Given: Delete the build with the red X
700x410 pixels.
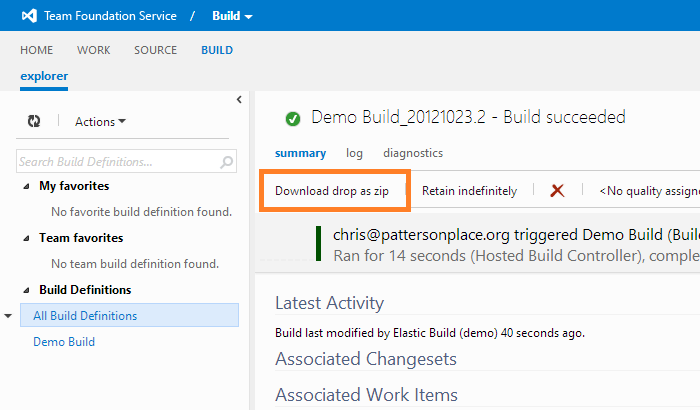Looking at the screenshot, I should tap(557, 191).
